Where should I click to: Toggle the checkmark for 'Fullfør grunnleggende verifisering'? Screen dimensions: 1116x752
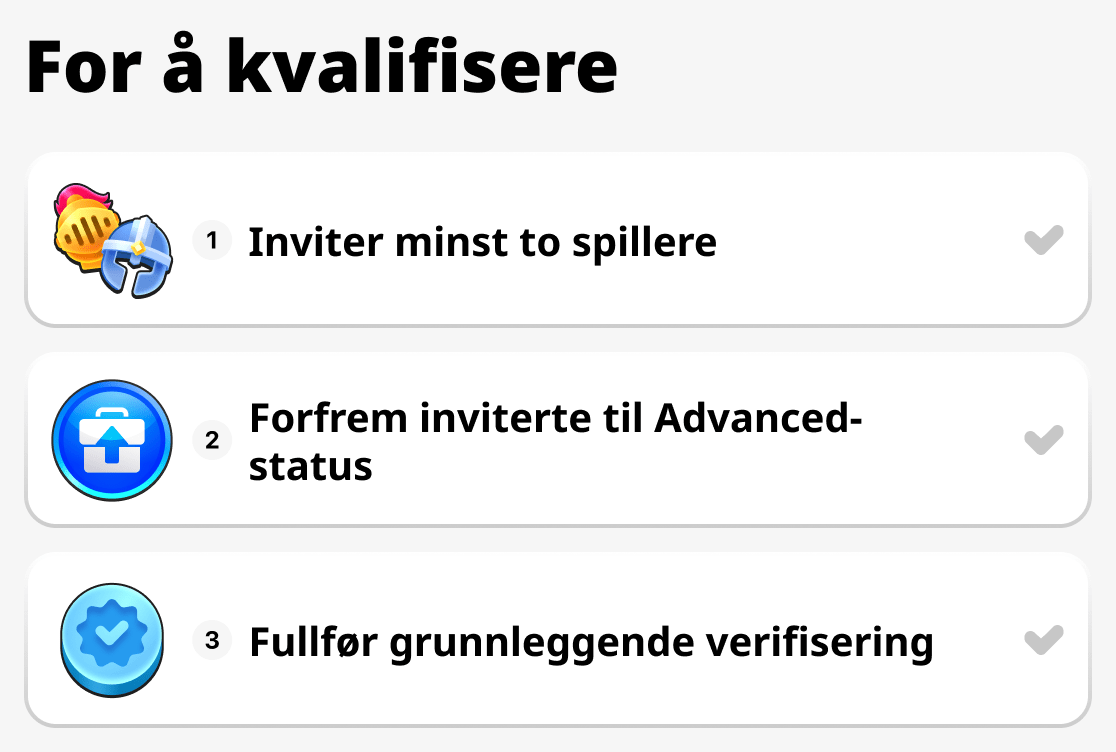[1046, 640]
